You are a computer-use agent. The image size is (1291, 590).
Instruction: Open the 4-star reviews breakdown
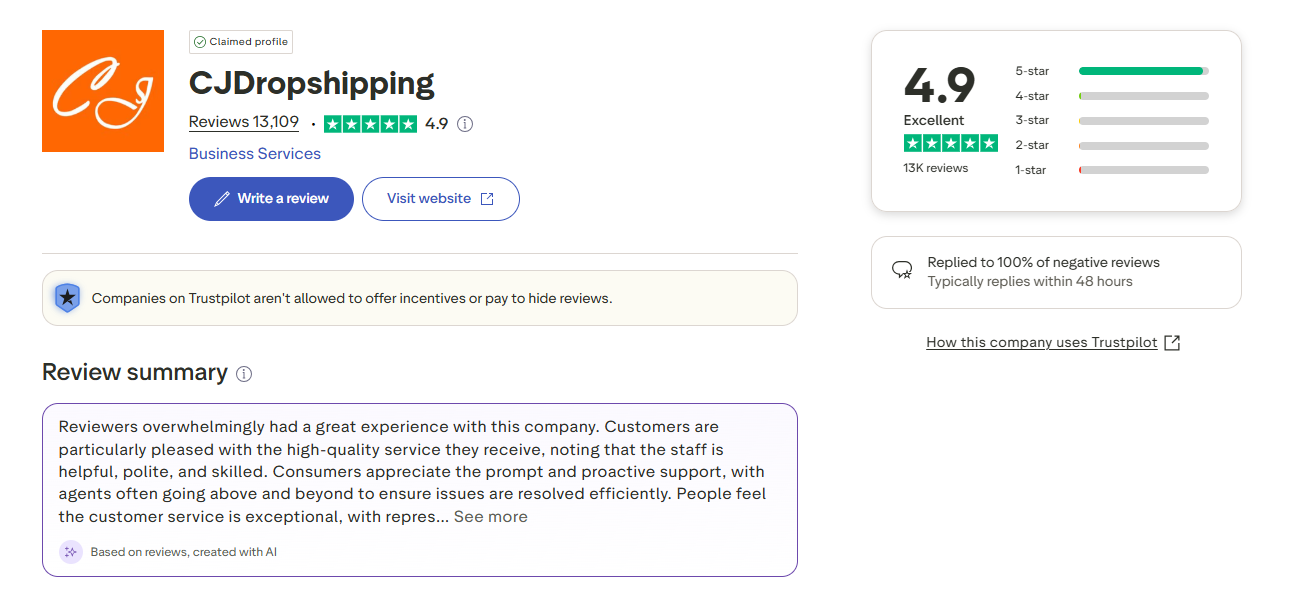pos(1141,95)
